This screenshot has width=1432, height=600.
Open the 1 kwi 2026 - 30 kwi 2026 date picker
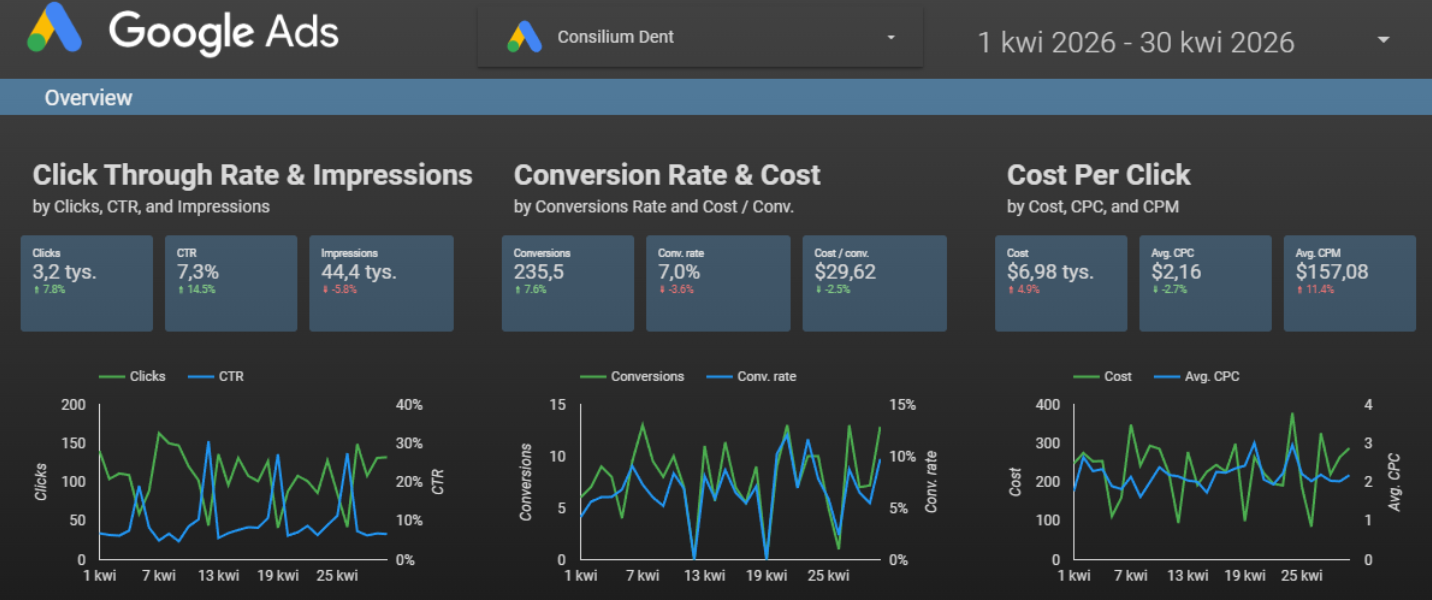coord(1136,42)
